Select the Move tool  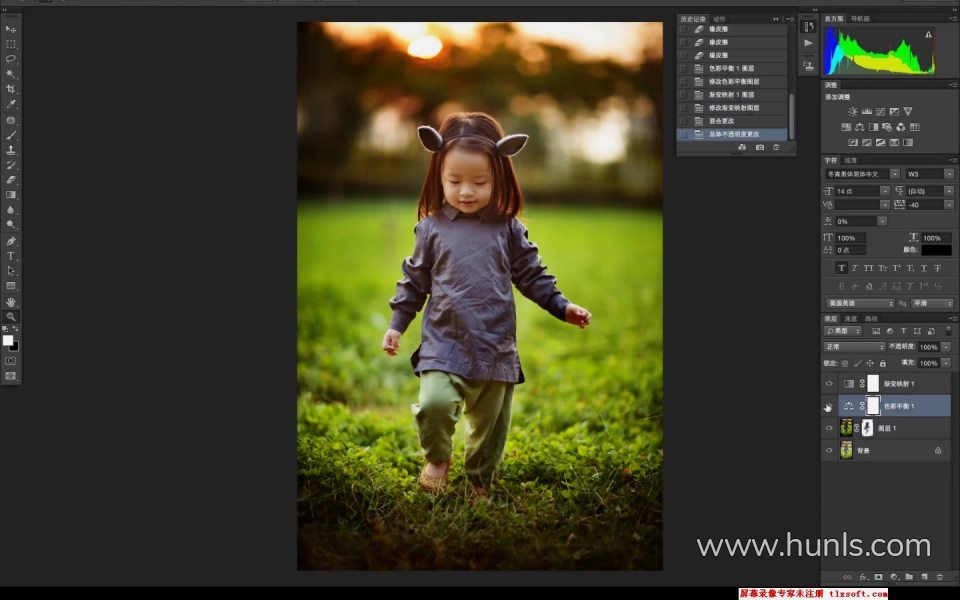click(x=10, y=29)
